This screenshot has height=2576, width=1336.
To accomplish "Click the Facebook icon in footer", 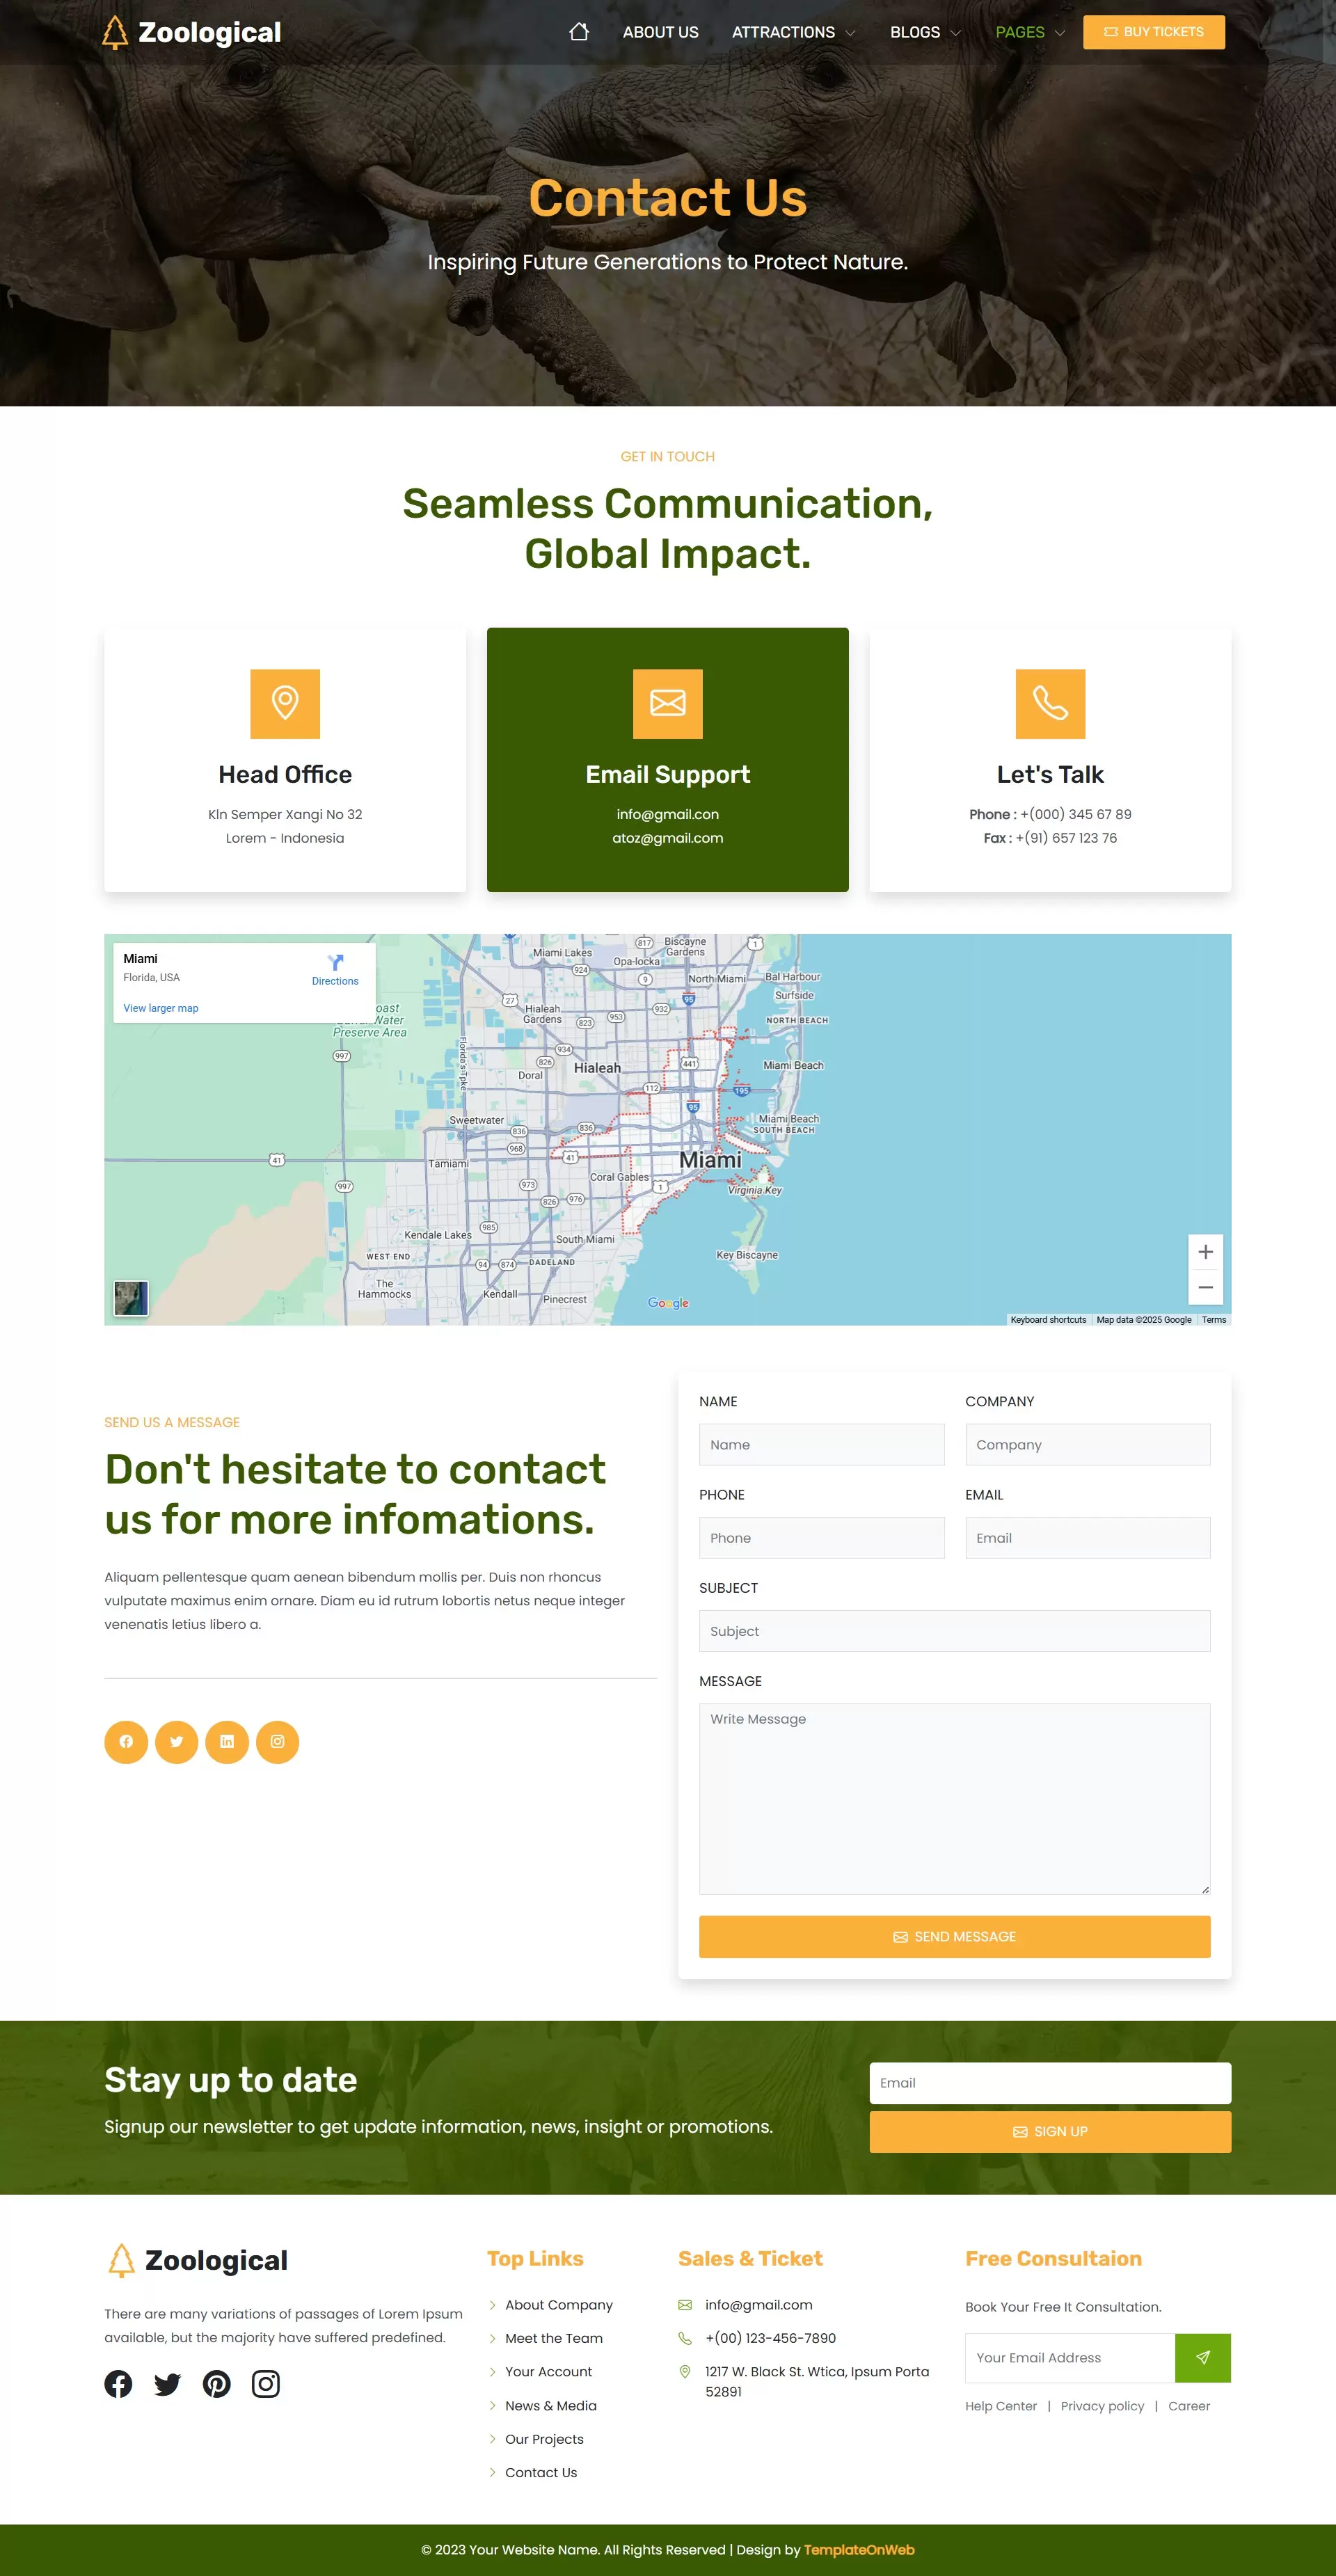I will point(118,2384).
